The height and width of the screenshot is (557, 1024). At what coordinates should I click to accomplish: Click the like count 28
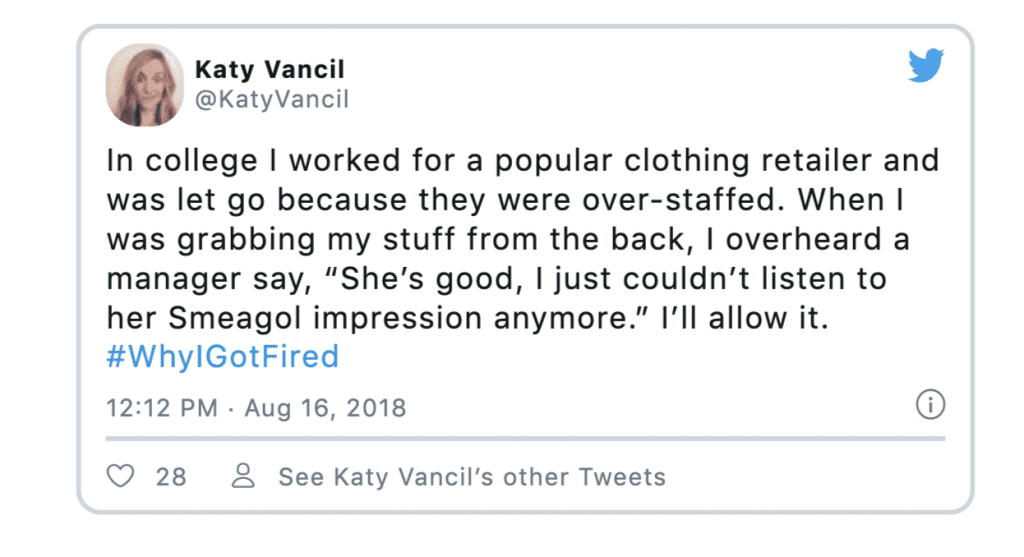tap(171, 477)
